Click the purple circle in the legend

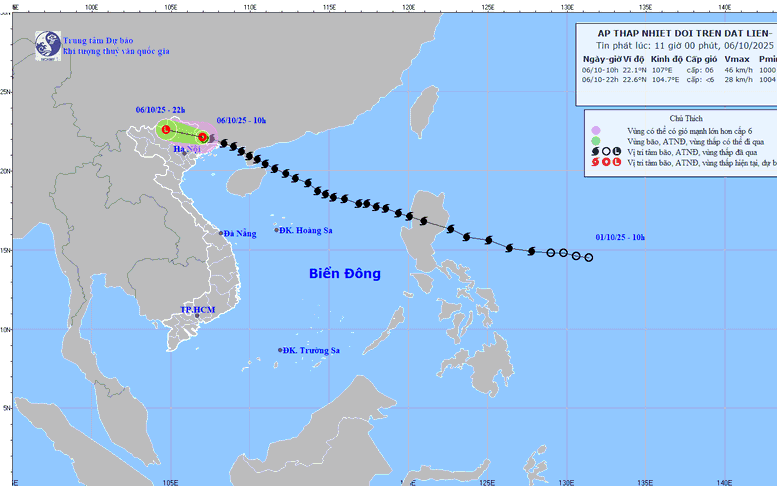pyautogui.click(x=595, y=130)
